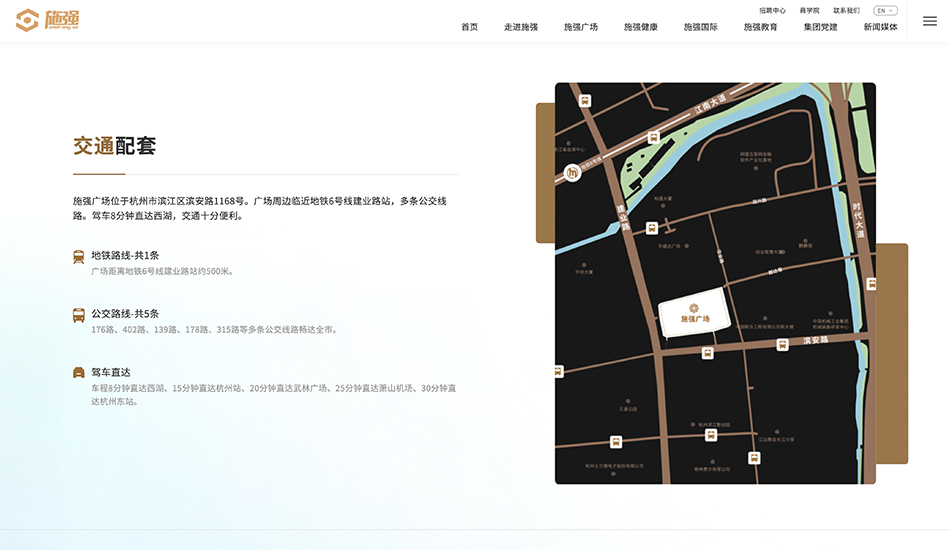This screenshot has height=550, width=950.
Task: Go to 首页 in the navigation bar
Action: (x=469, y=27)
